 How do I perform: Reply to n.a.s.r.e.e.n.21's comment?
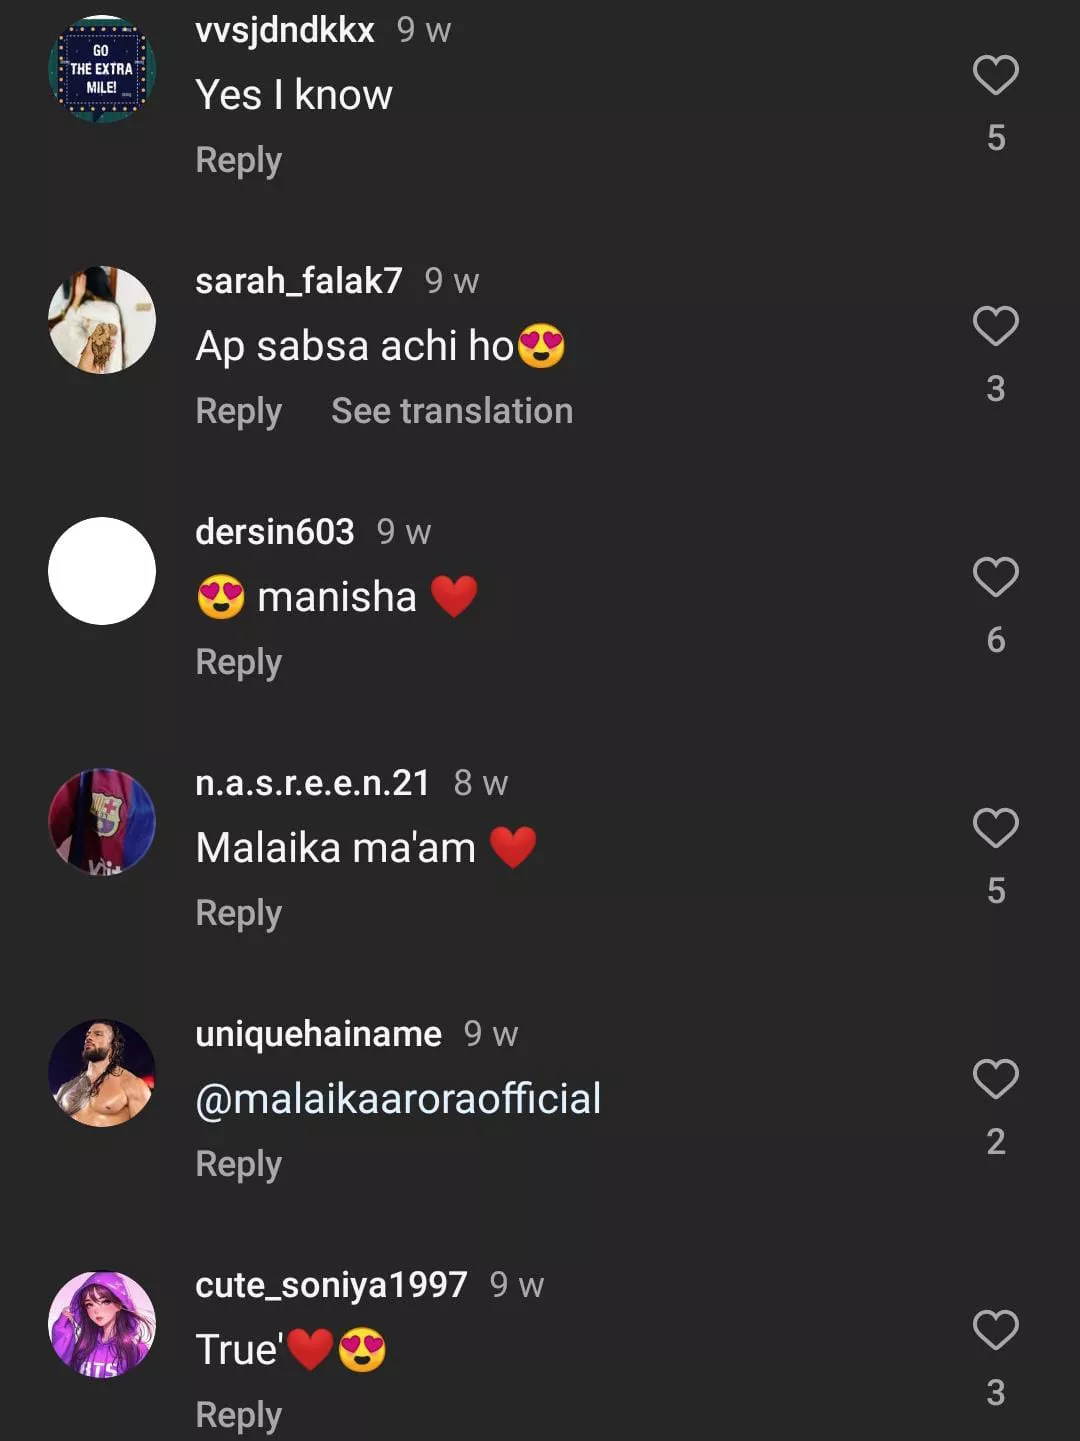coord(238,914)
